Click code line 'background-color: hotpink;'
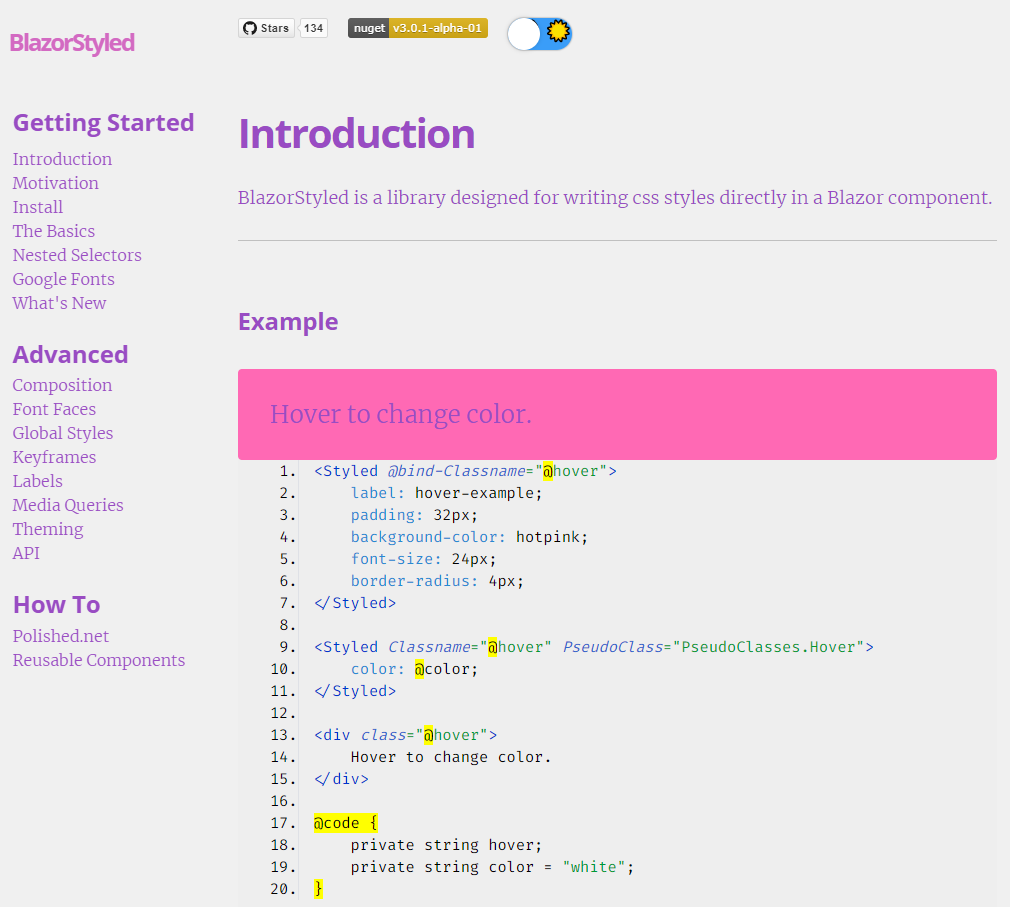The image size is (1010, 907). (x=470, y=537)
